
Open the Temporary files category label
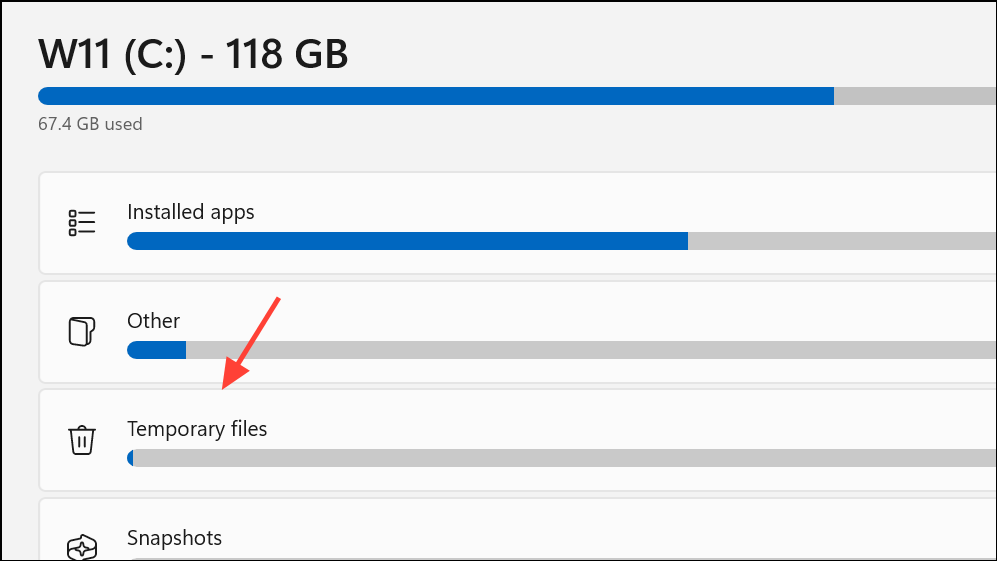[x=197, y=429]
